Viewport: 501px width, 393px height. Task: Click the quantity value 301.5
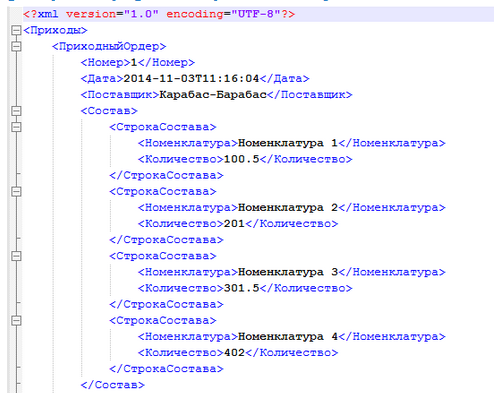[242, 288]
